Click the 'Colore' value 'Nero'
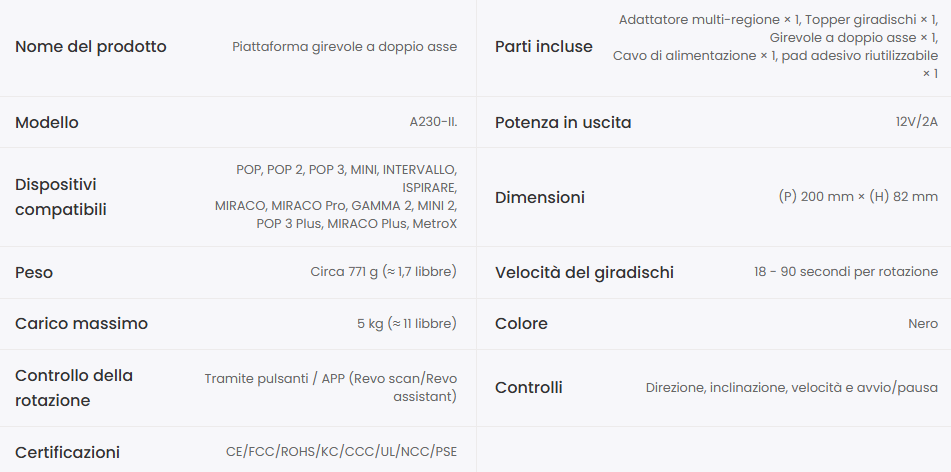The width and height of the screenshot is (951, 472). [x=923, y=323]
